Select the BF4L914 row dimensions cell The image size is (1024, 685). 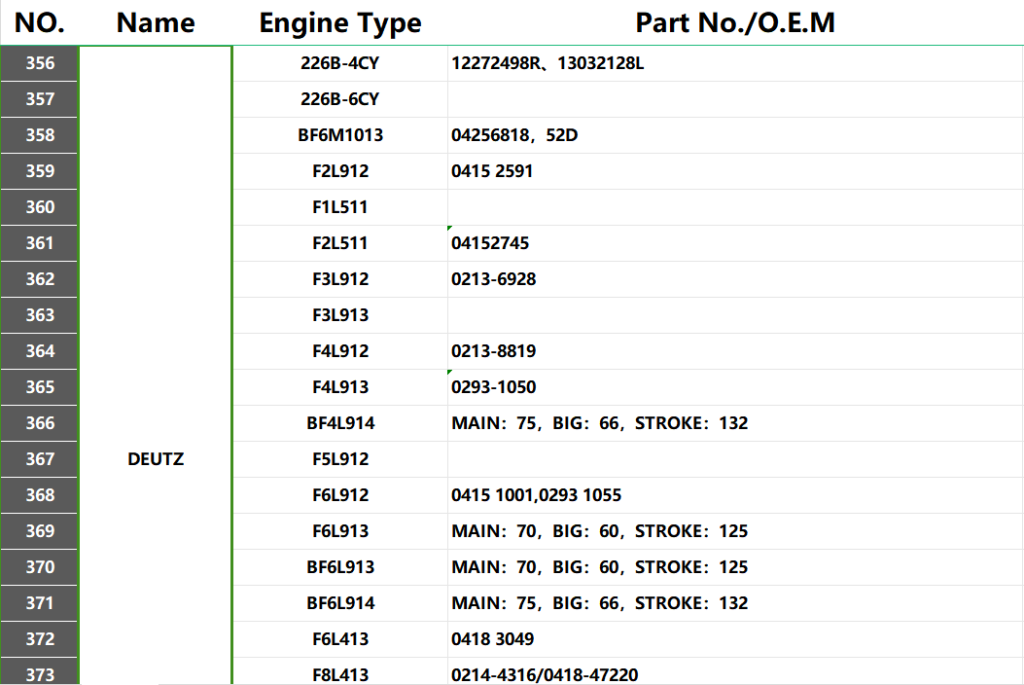tap(735, 422)
